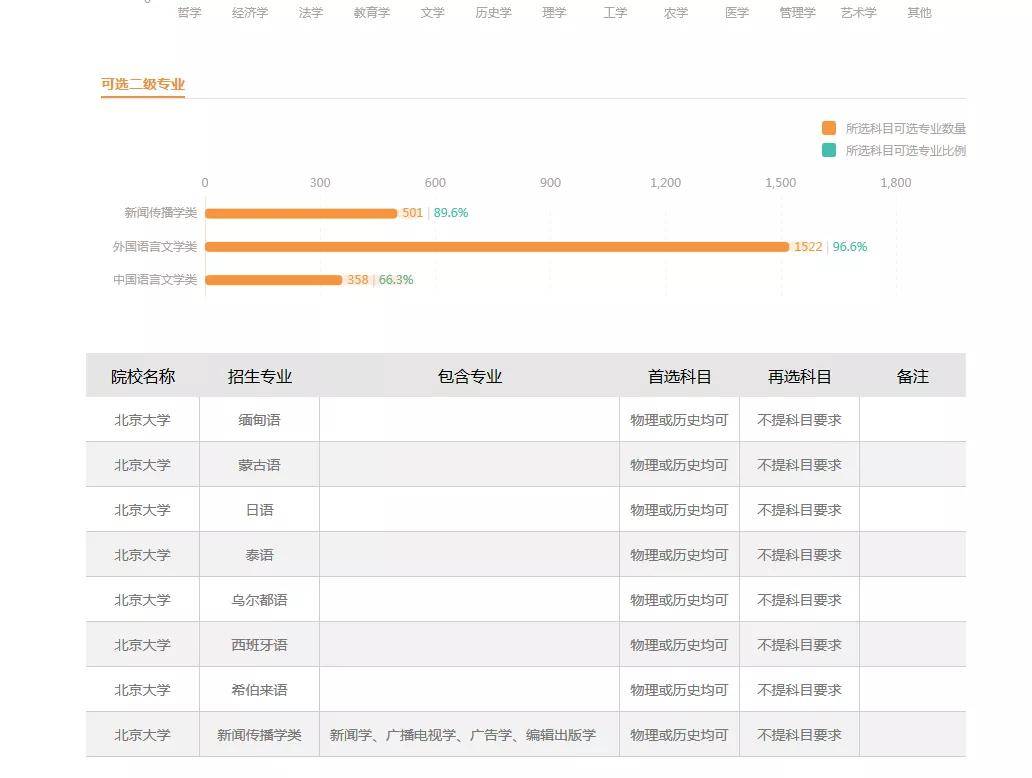Click 北京大学 in the 日语 row
Viewport: 1032px width, 778px height.
click(x=142, y=510)
